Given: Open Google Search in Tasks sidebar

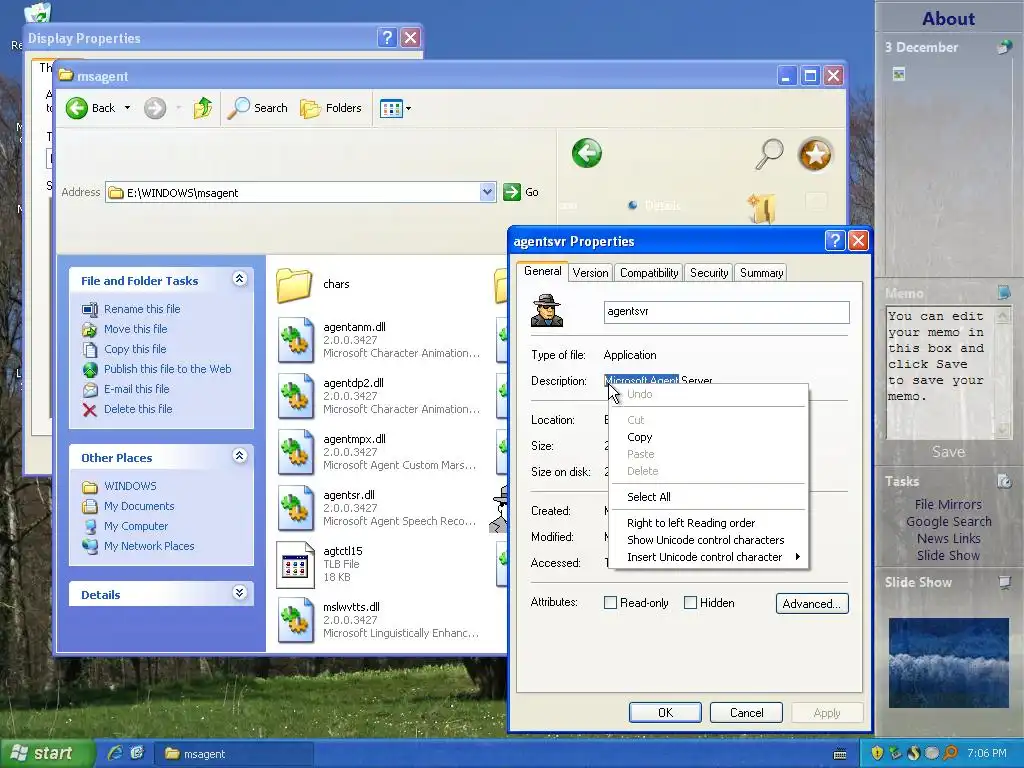Looking at the screenshot, I should pos(948,521).
